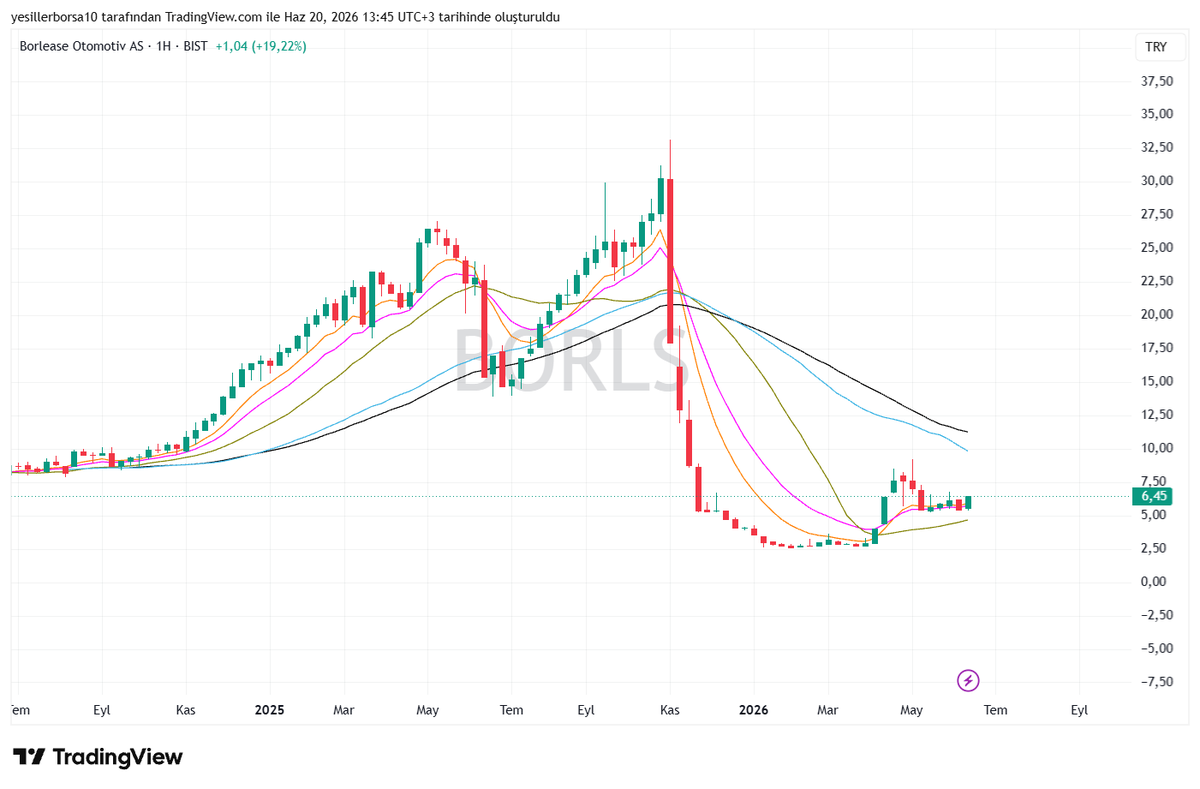The image size is (1200, 789).
Task: Click the 30,00 price axis label
Action: (x=1157, y=181)
